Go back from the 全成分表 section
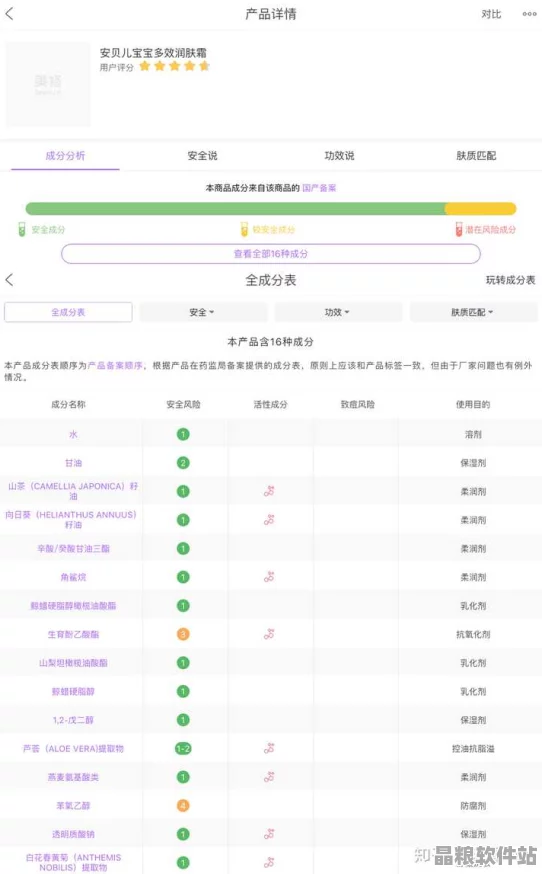The image size is (542, 874). pyautogui.click(x=9, y=280)
